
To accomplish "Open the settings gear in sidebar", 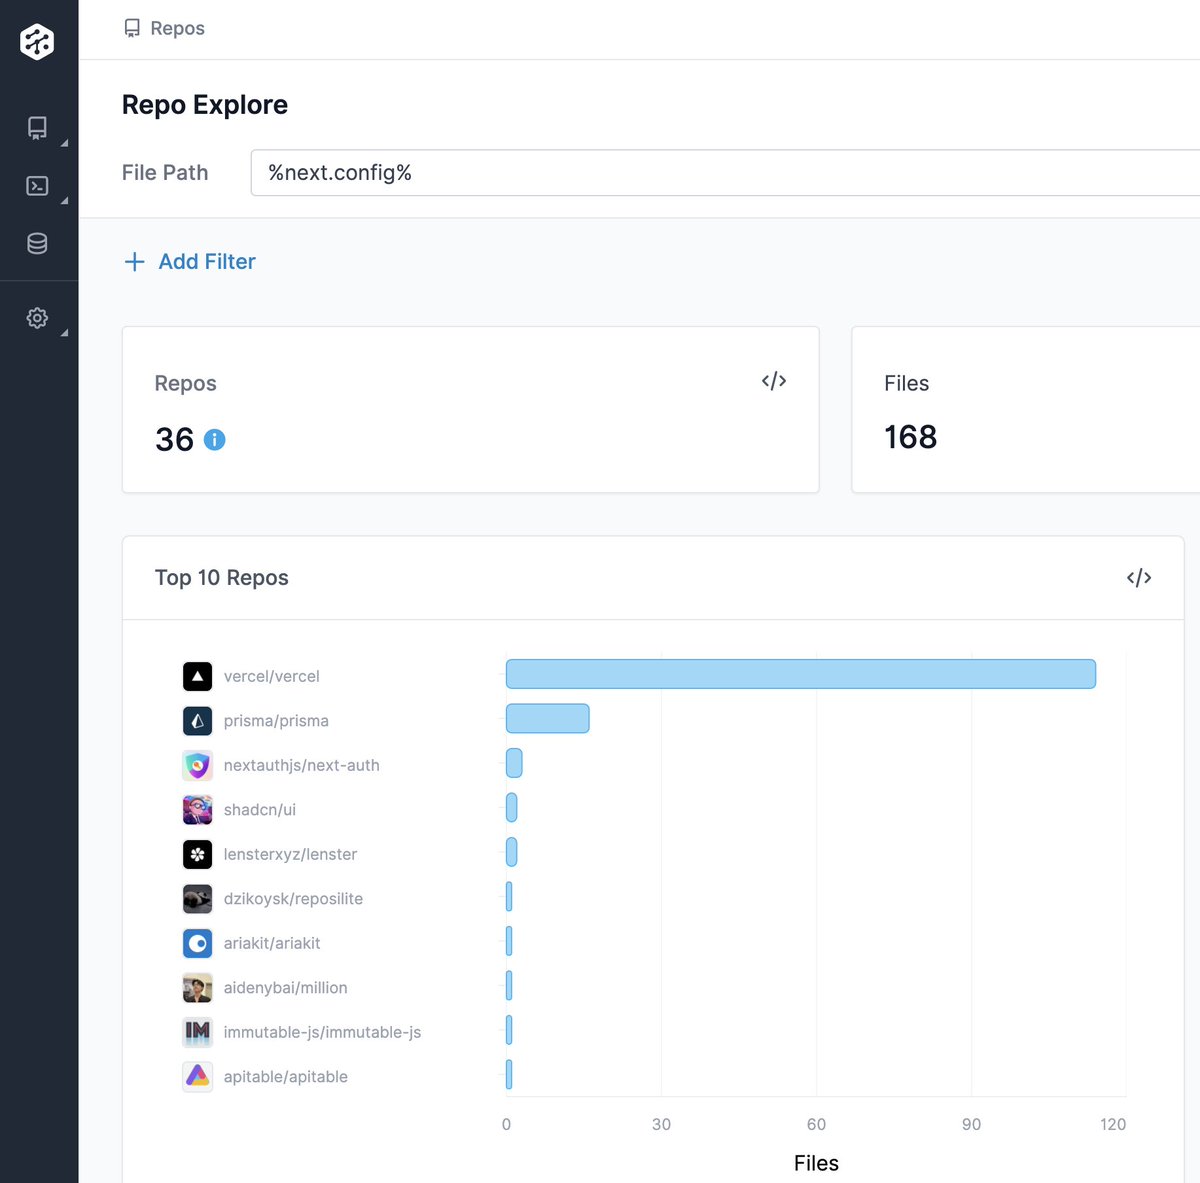I will pyautogui.click(x=37, y=318).
